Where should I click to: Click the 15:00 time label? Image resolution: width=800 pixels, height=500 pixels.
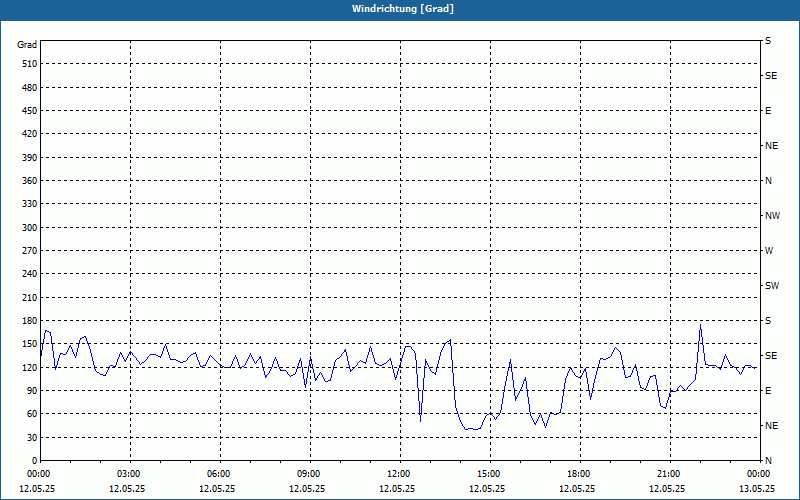(490, 474)
